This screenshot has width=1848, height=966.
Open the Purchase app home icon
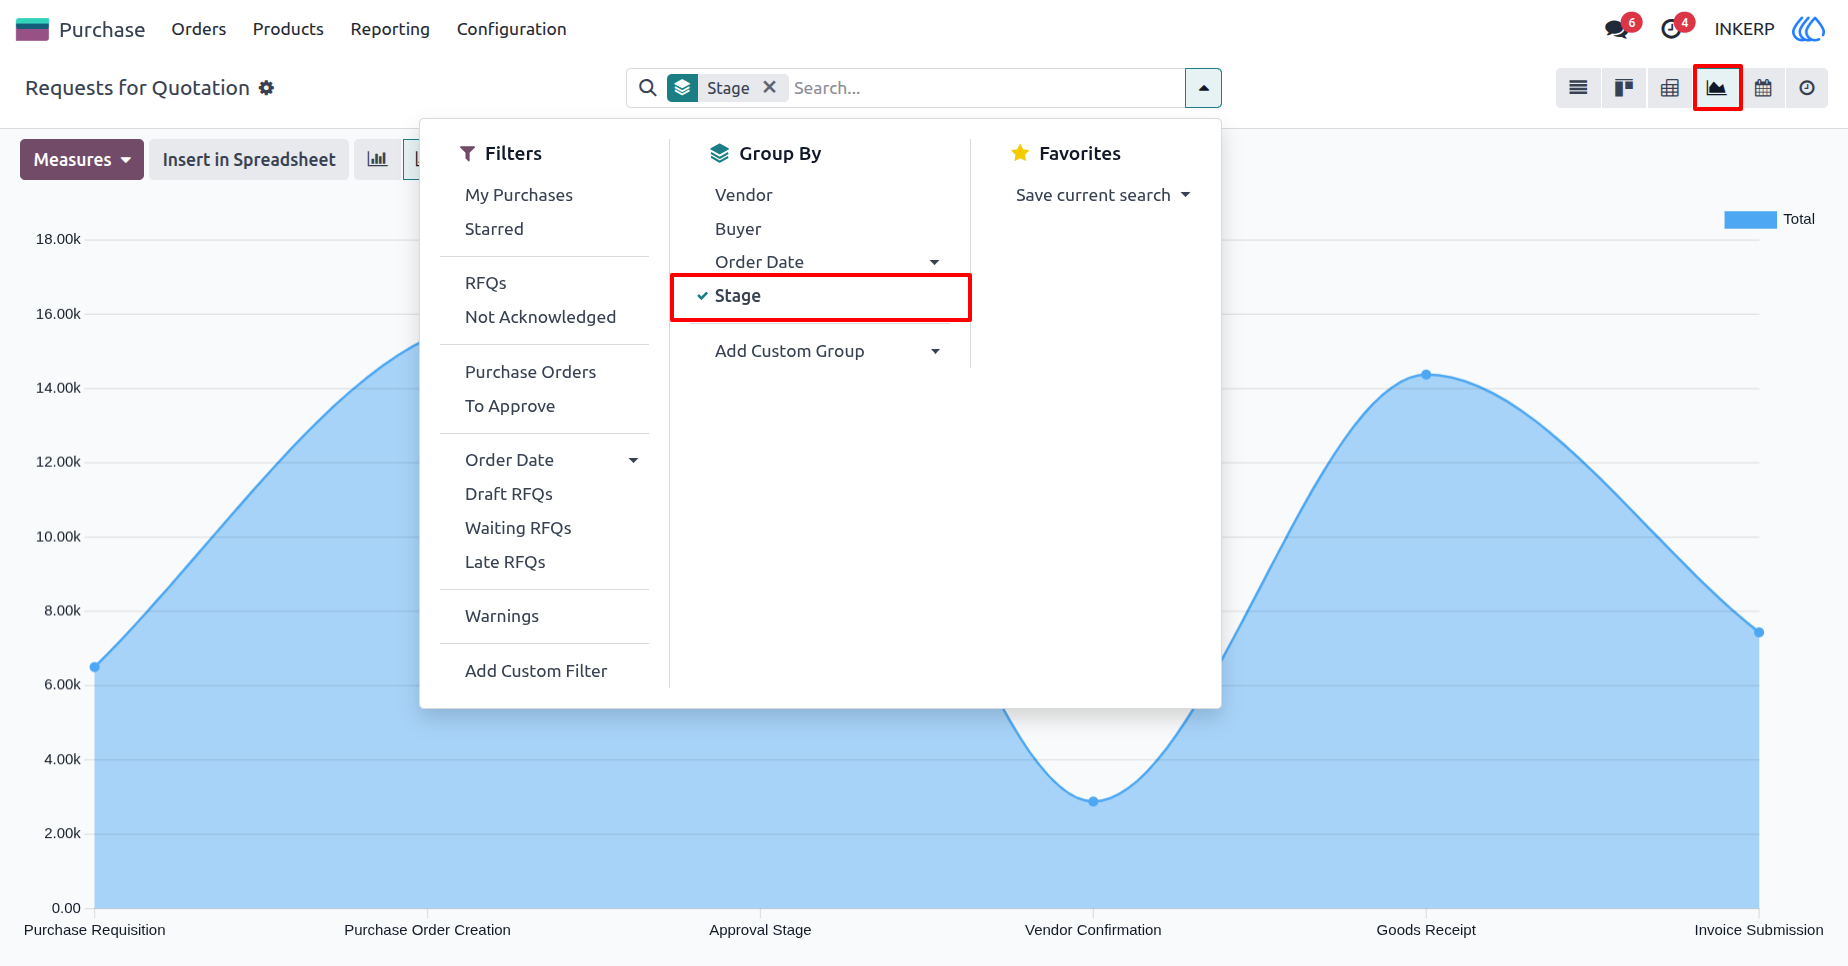coord(32,29)
